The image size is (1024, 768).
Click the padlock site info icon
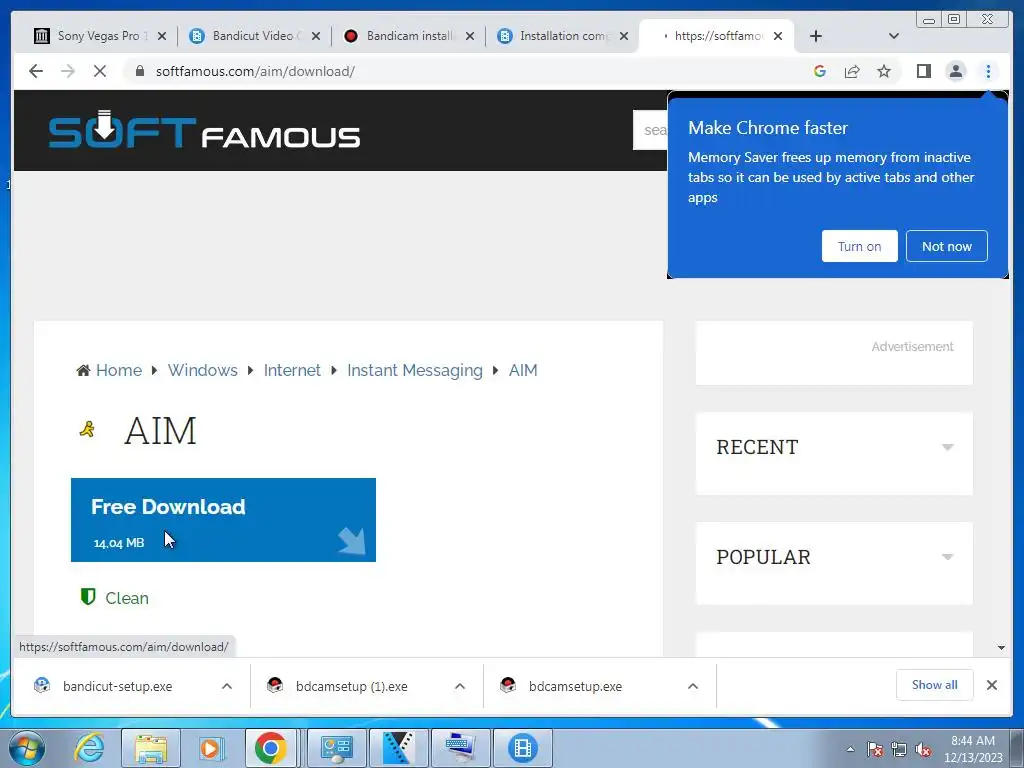click(139, 71)
